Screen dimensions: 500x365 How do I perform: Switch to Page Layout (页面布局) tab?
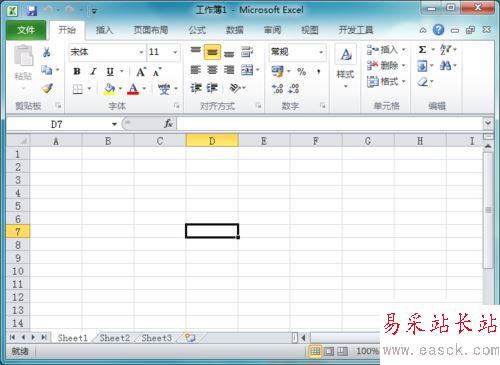(x=151, y=30)
